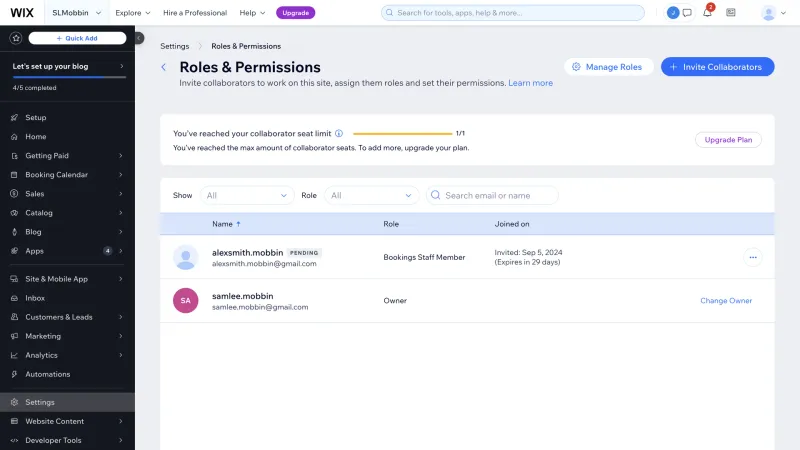Image resolution: width=800 pixels, height=450 pixels.
Task: Open Apps in the sidebar
Action: click(67, 251)
